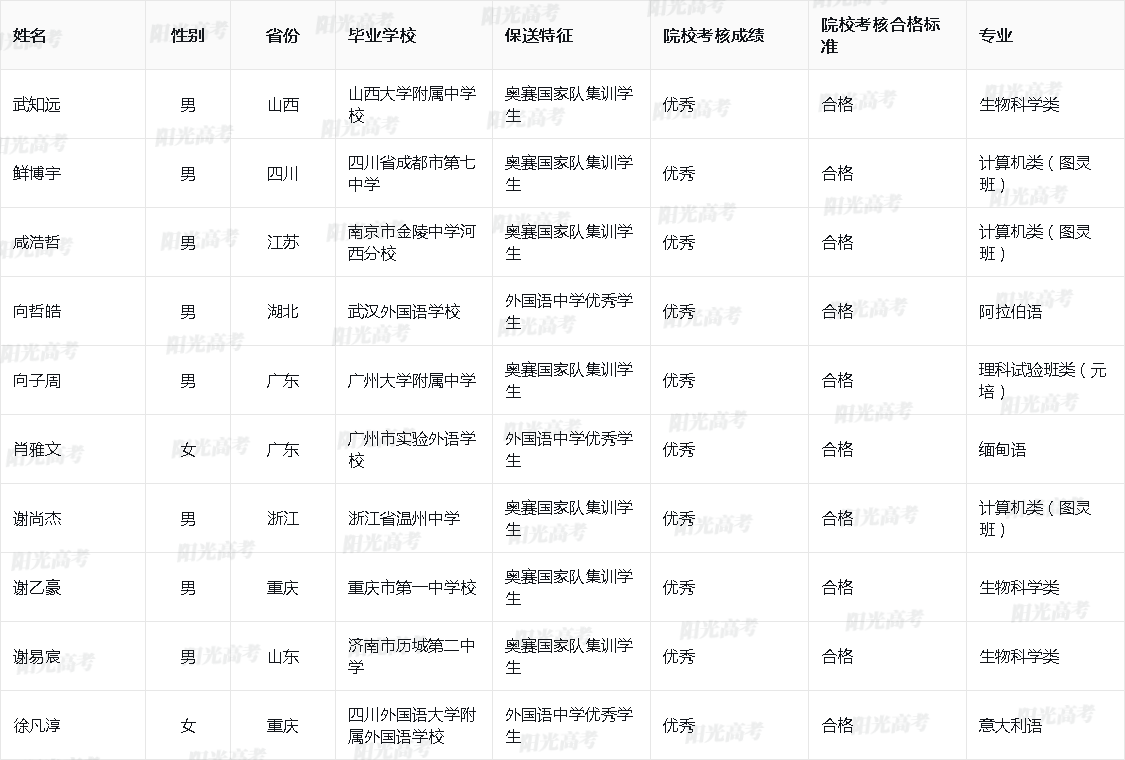The image size is (1125, 760).
Task: Click gender 男 in 武知远's row
Action: coord(188,105)
